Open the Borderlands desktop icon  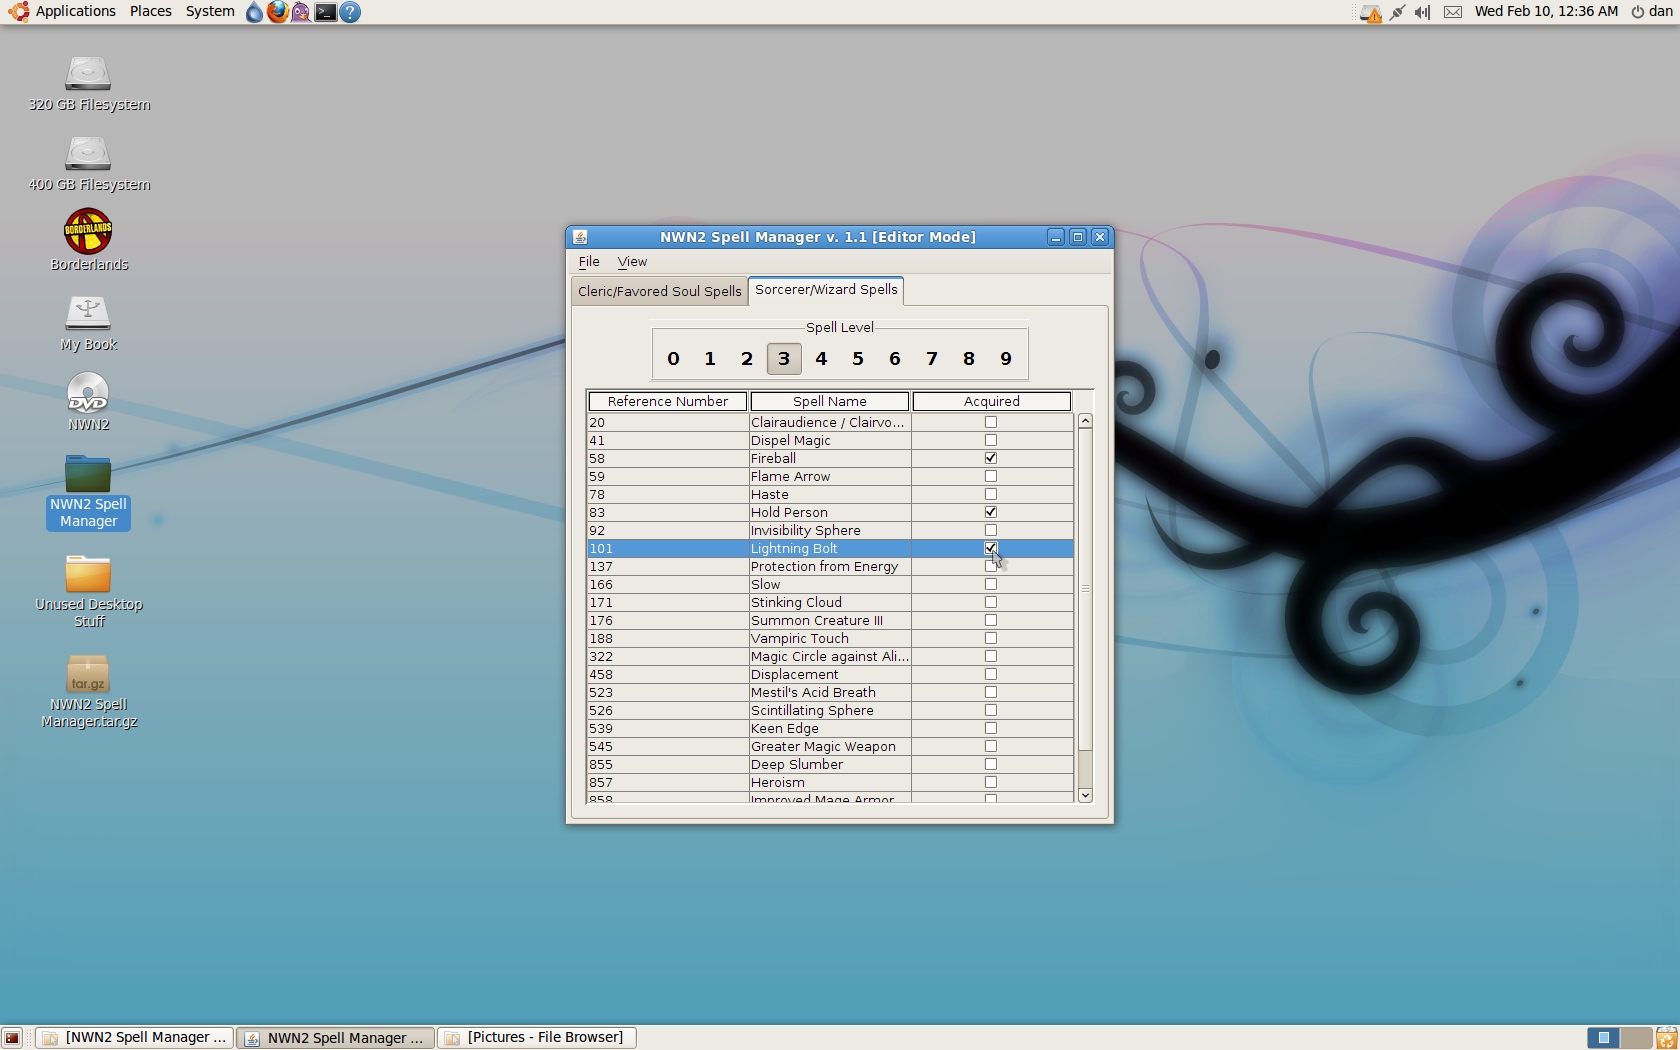tap(88, 232)
